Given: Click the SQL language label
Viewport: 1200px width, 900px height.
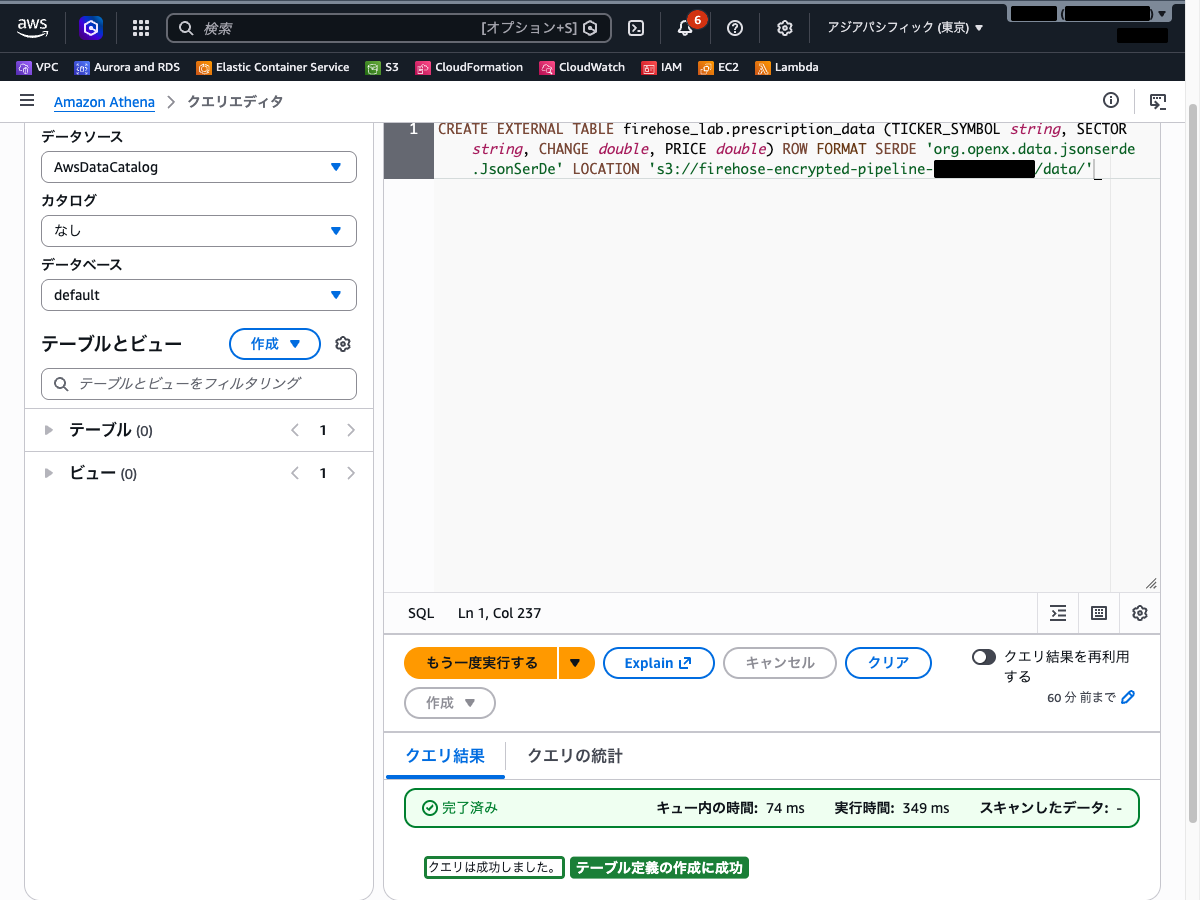Looking at the screenshot, I should (421, 613).
